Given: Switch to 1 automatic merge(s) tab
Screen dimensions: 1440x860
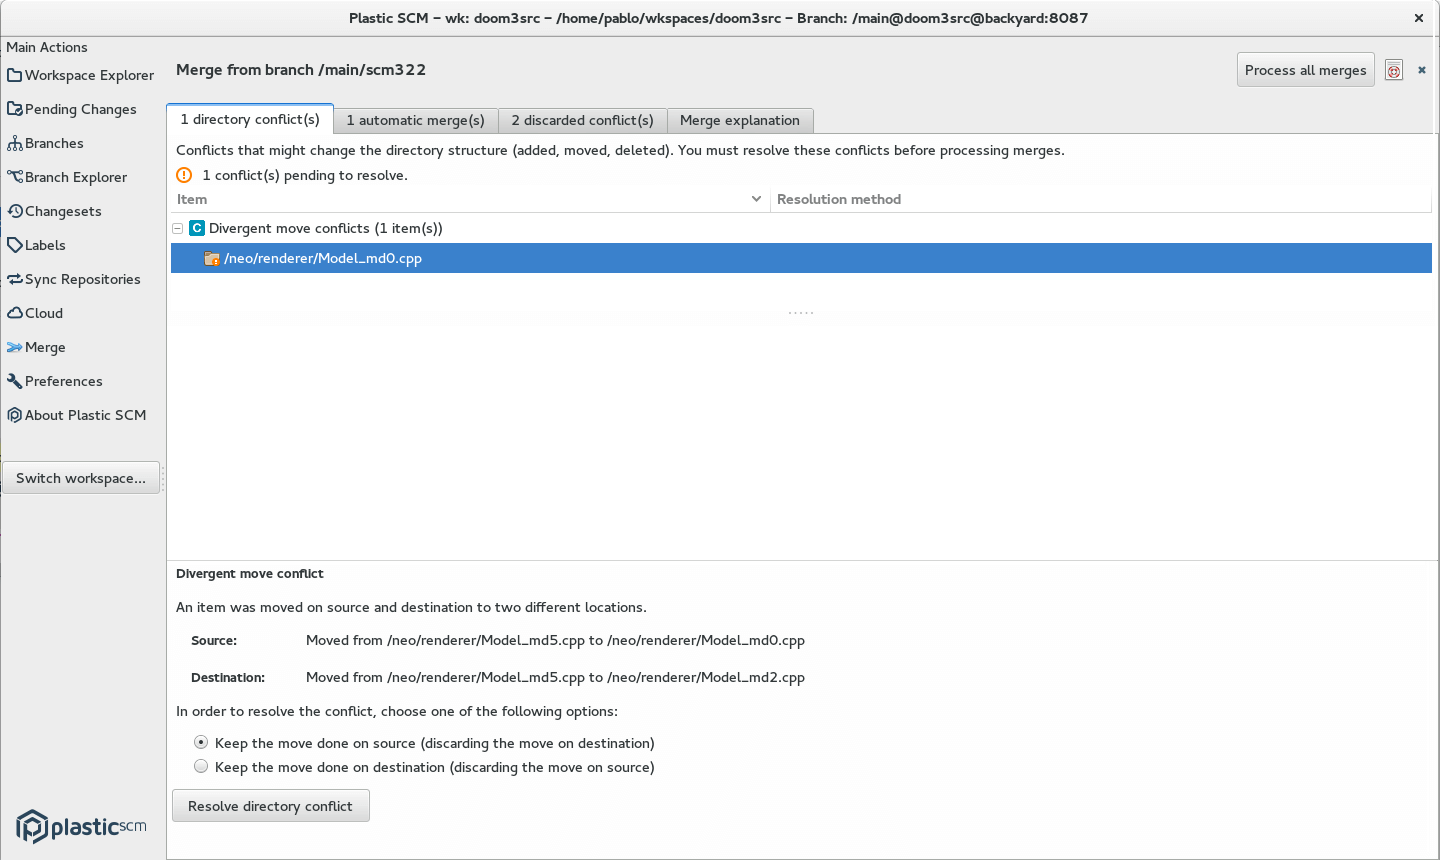Looking at the screenshot, I should [x=416, y=120].
